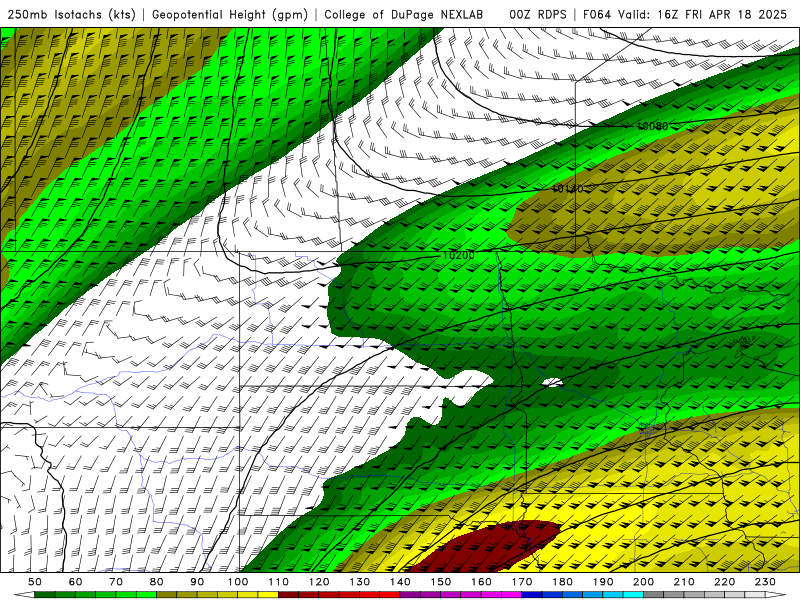
Task: Click the '190' label on the color scale
Action: (x=603, y=582)
